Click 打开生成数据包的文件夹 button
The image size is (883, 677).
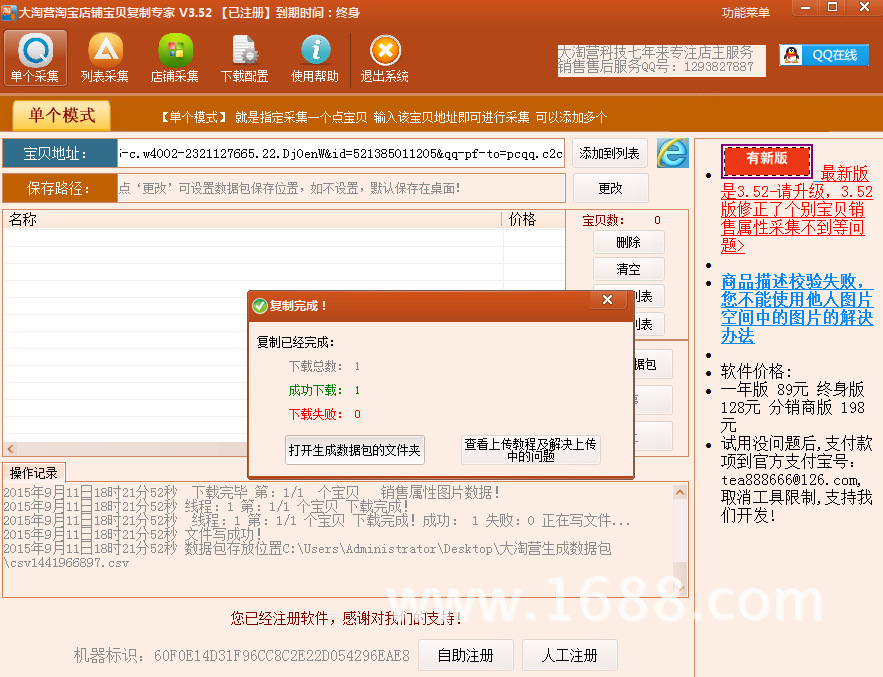(x=355, y=450)
